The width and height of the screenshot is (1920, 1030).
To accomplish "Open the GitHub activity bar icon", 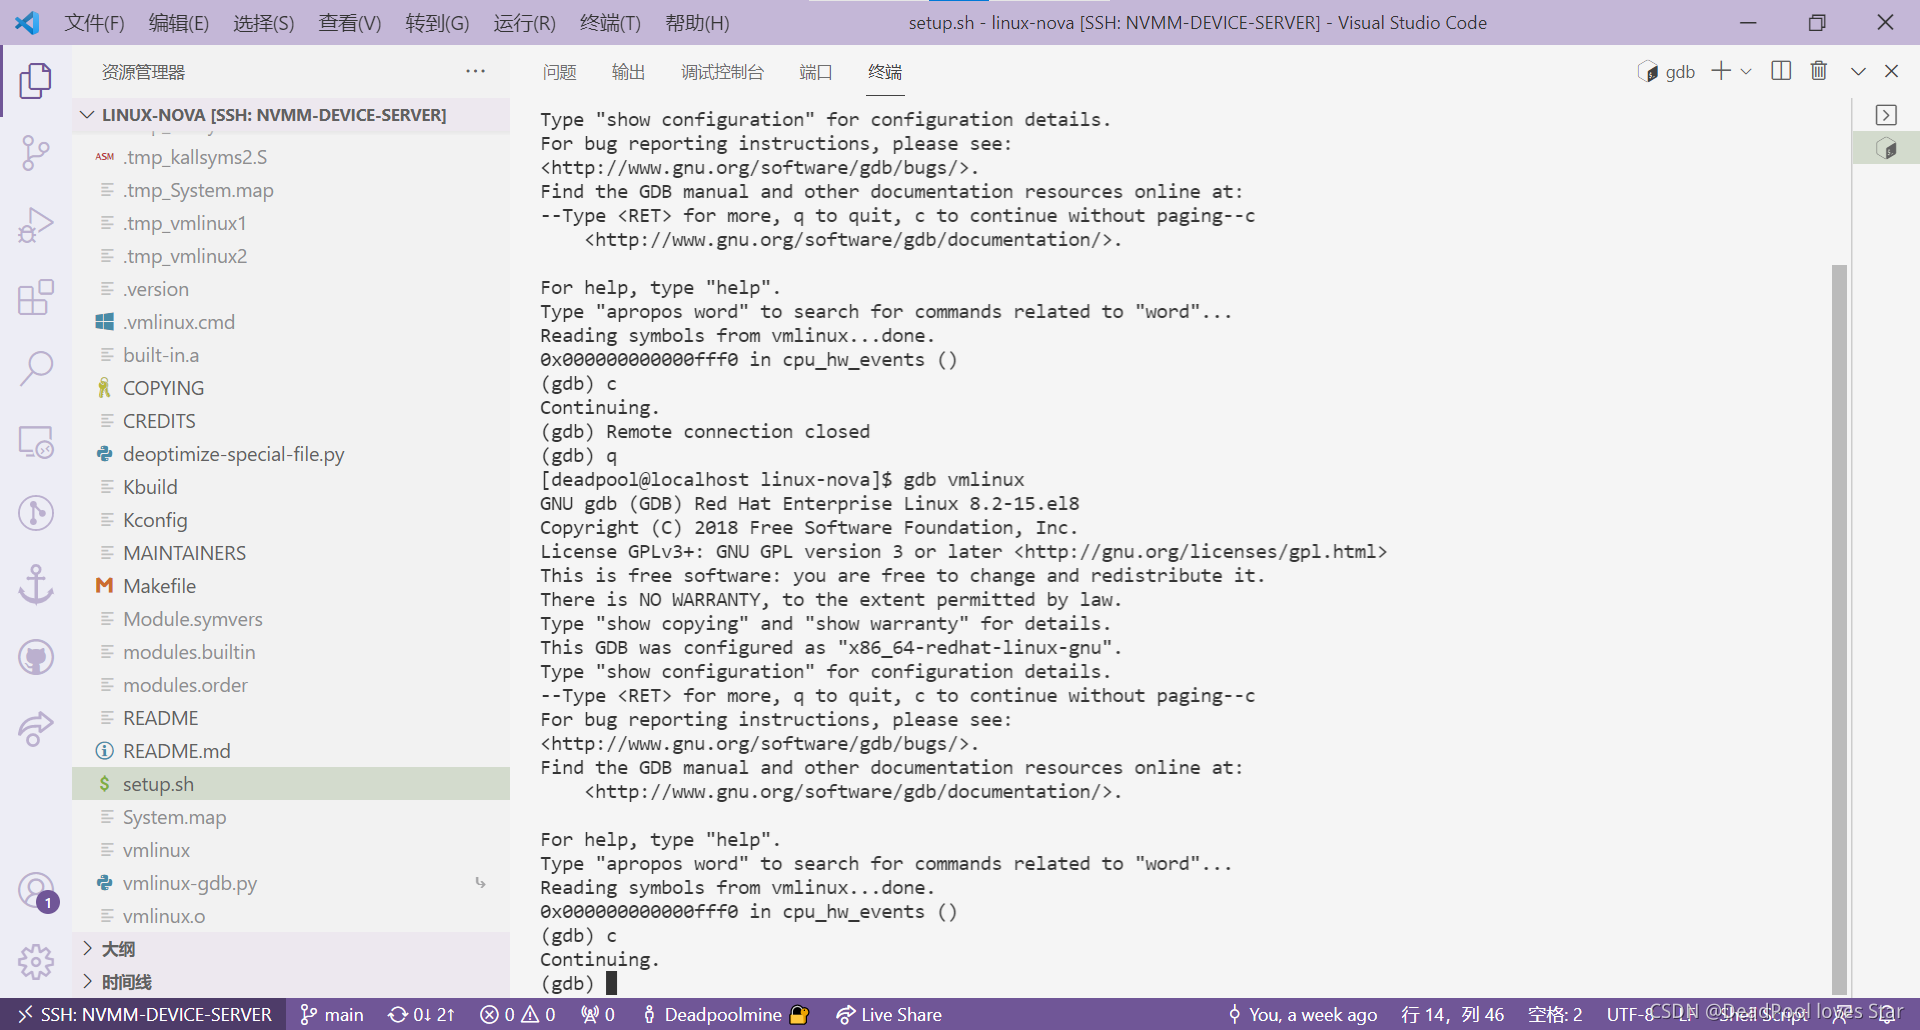I will click(x=36, y=657).
